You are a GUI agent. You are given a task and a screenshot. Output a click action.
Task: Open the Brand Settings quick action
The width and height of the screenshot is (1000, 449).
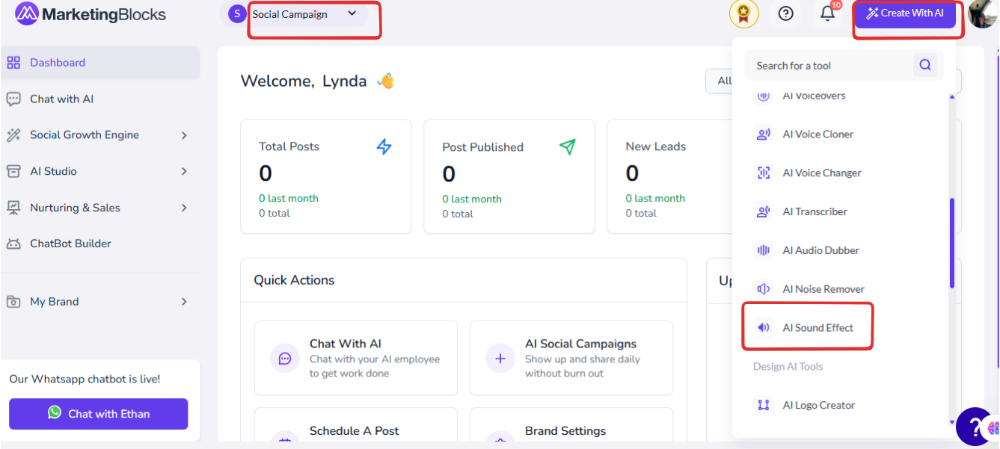571,424
